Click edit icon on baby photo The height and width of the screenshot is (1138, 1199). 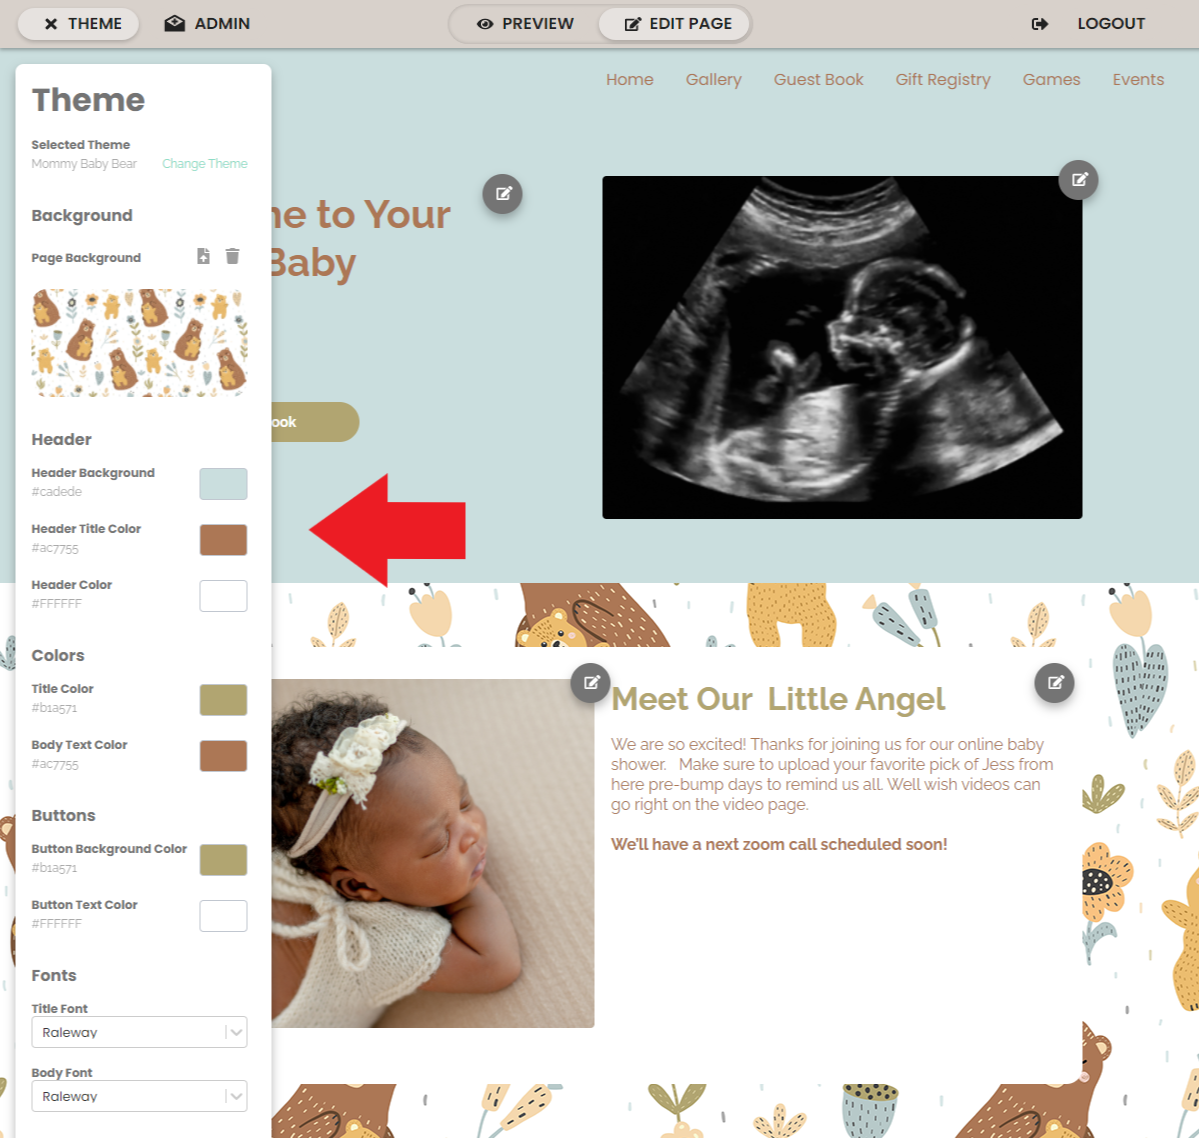point(590,682)
